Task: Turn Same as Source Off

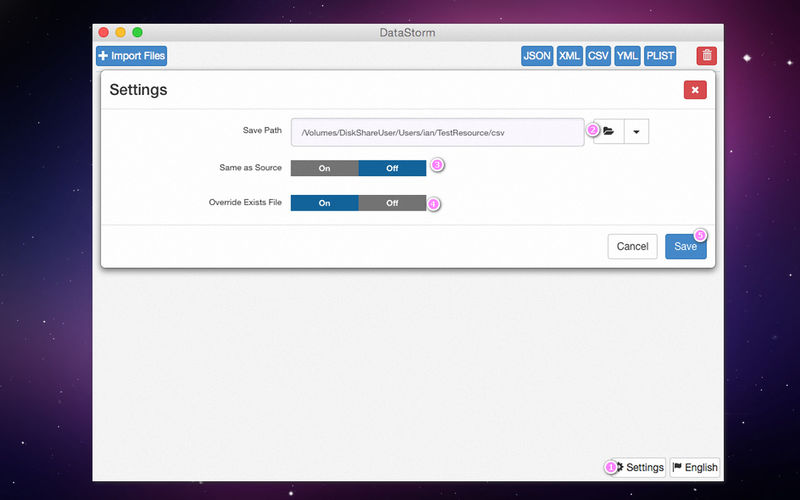Action: click(392, 168)
